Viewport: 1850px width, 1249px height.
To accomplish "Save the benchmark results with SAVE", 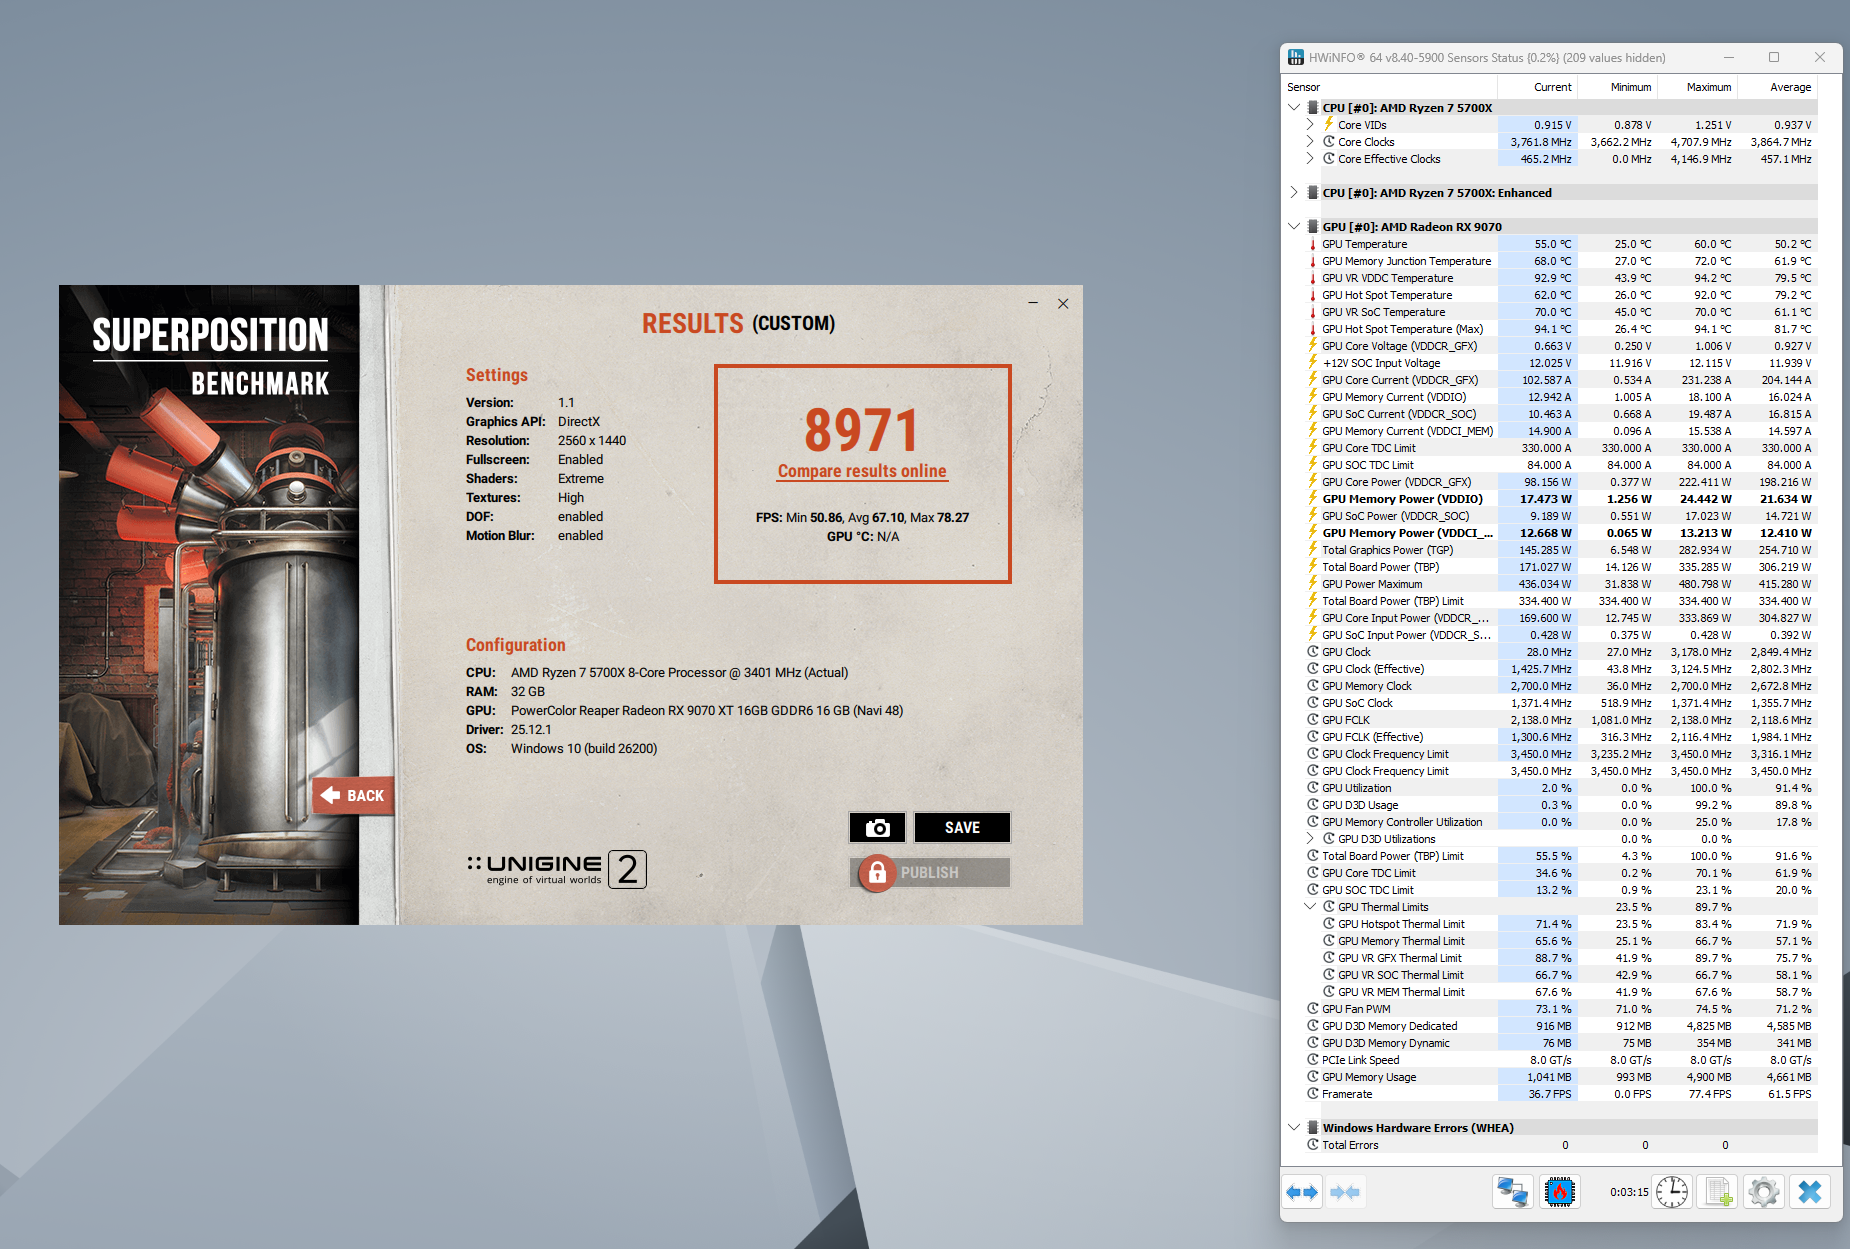I will (962, 827).
